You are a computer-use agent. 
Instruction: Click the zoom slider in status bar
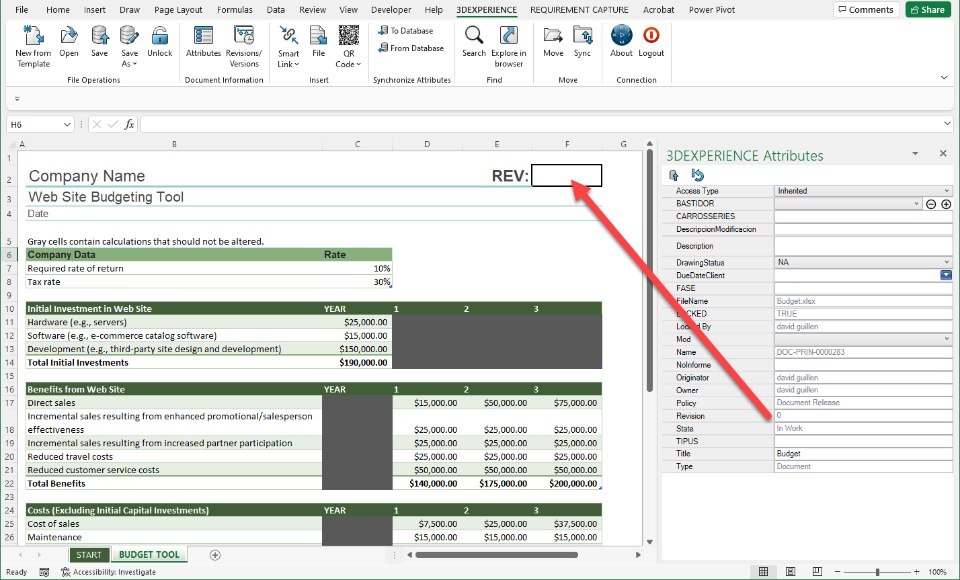(878, 572)
